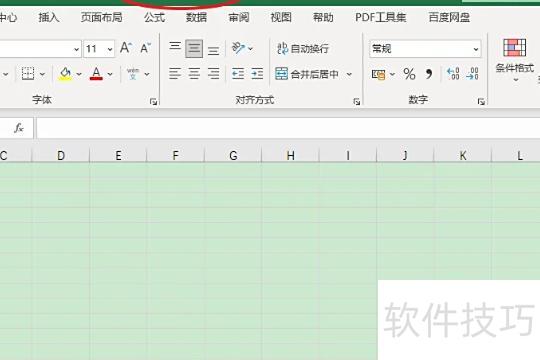Image resolution: width=540 pixels, height=360 pixels.
Task: Decrease decimal places
Action: point(472,74)
